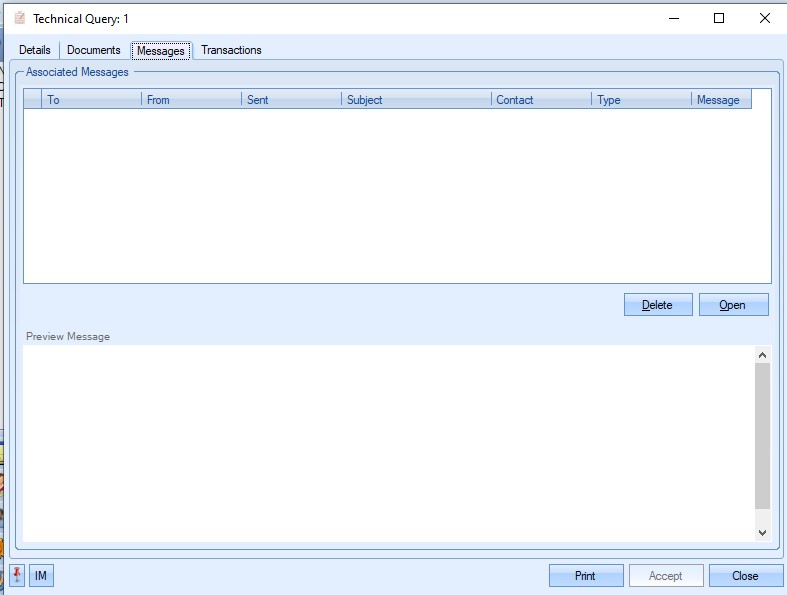Sort by the Type column header
The width and height of the screenshot is (787, 595).
pos(641,99)
